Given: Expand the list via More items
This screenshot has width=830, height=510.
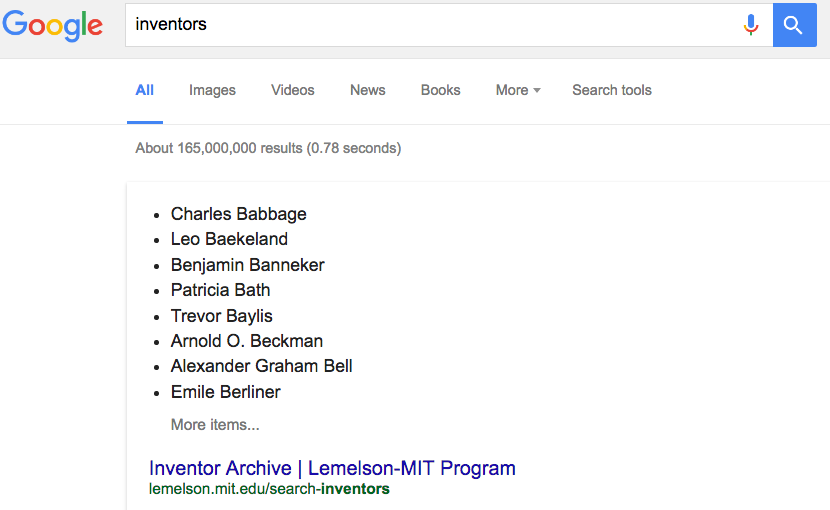Looking at the screenshot, I should point(215,425).
